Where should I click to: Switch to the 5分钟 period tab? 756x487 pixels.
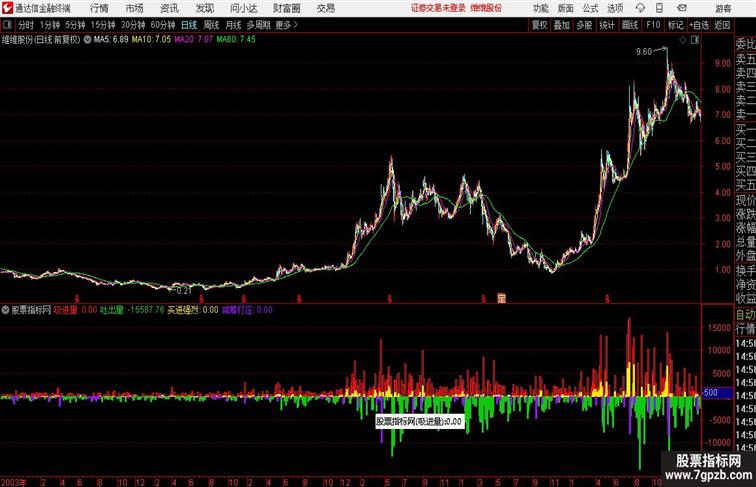75,25
